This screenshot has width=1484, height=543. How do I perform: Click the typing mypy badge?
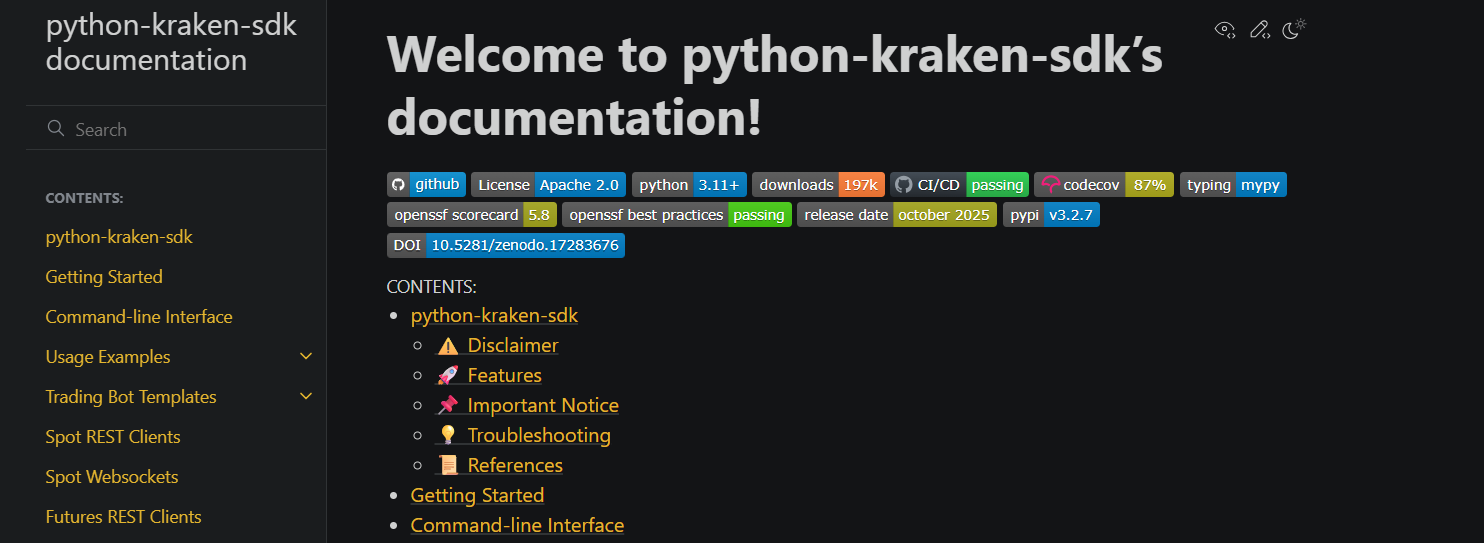(x=1233, y=184)
